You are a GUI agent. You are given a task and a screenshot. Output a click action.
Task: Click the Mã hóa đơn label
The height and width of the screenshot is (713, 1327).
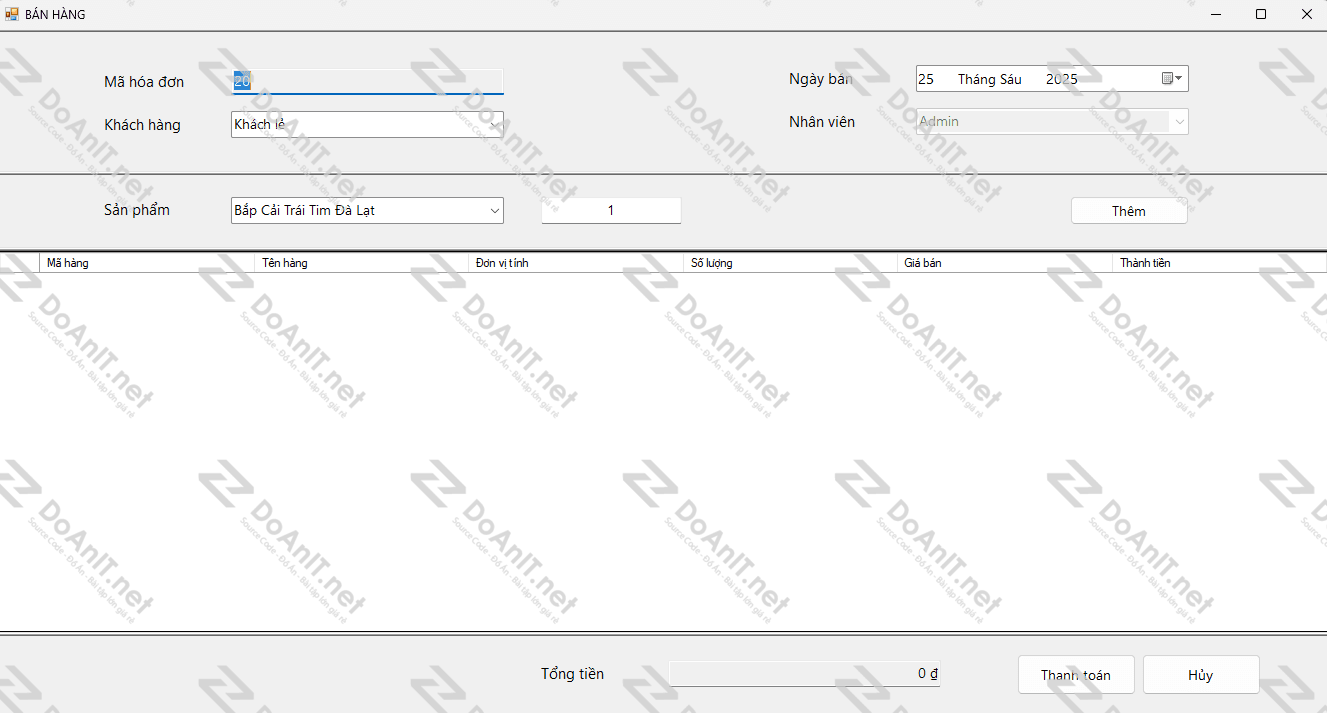pos(144,82)
